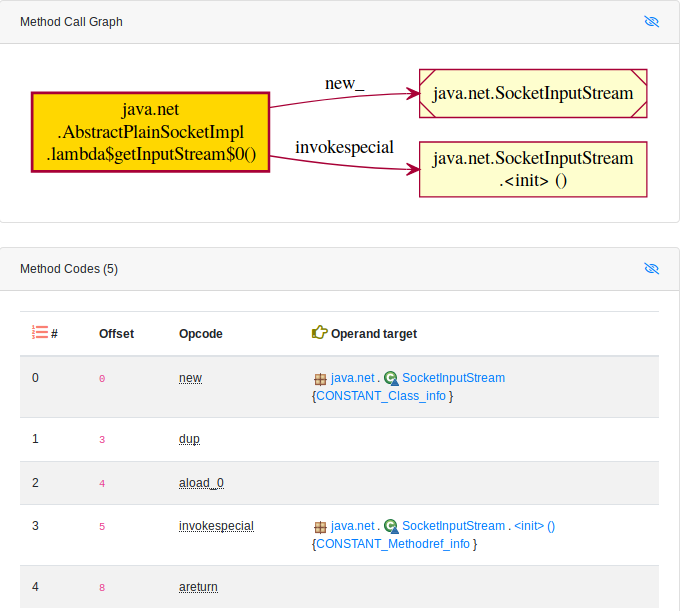The width and height of the screenshot is (681, 611).
Task: Click the Opcode column header
Action: click(201, 334)
